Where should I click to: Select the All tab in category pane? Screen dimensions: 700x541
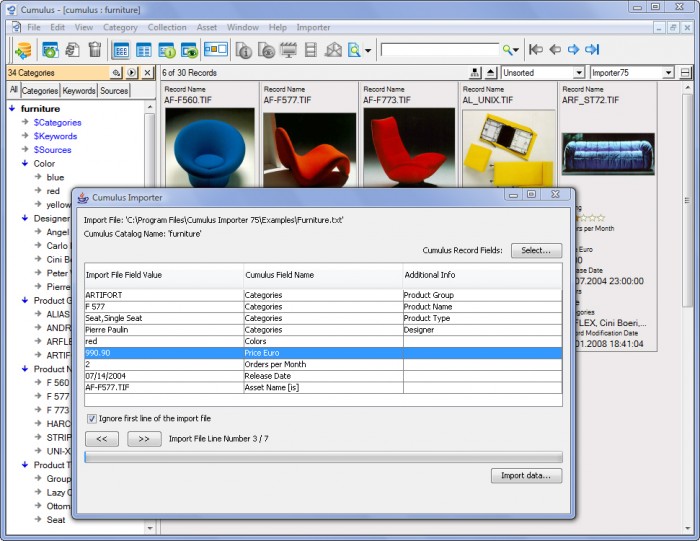[14, 90]
